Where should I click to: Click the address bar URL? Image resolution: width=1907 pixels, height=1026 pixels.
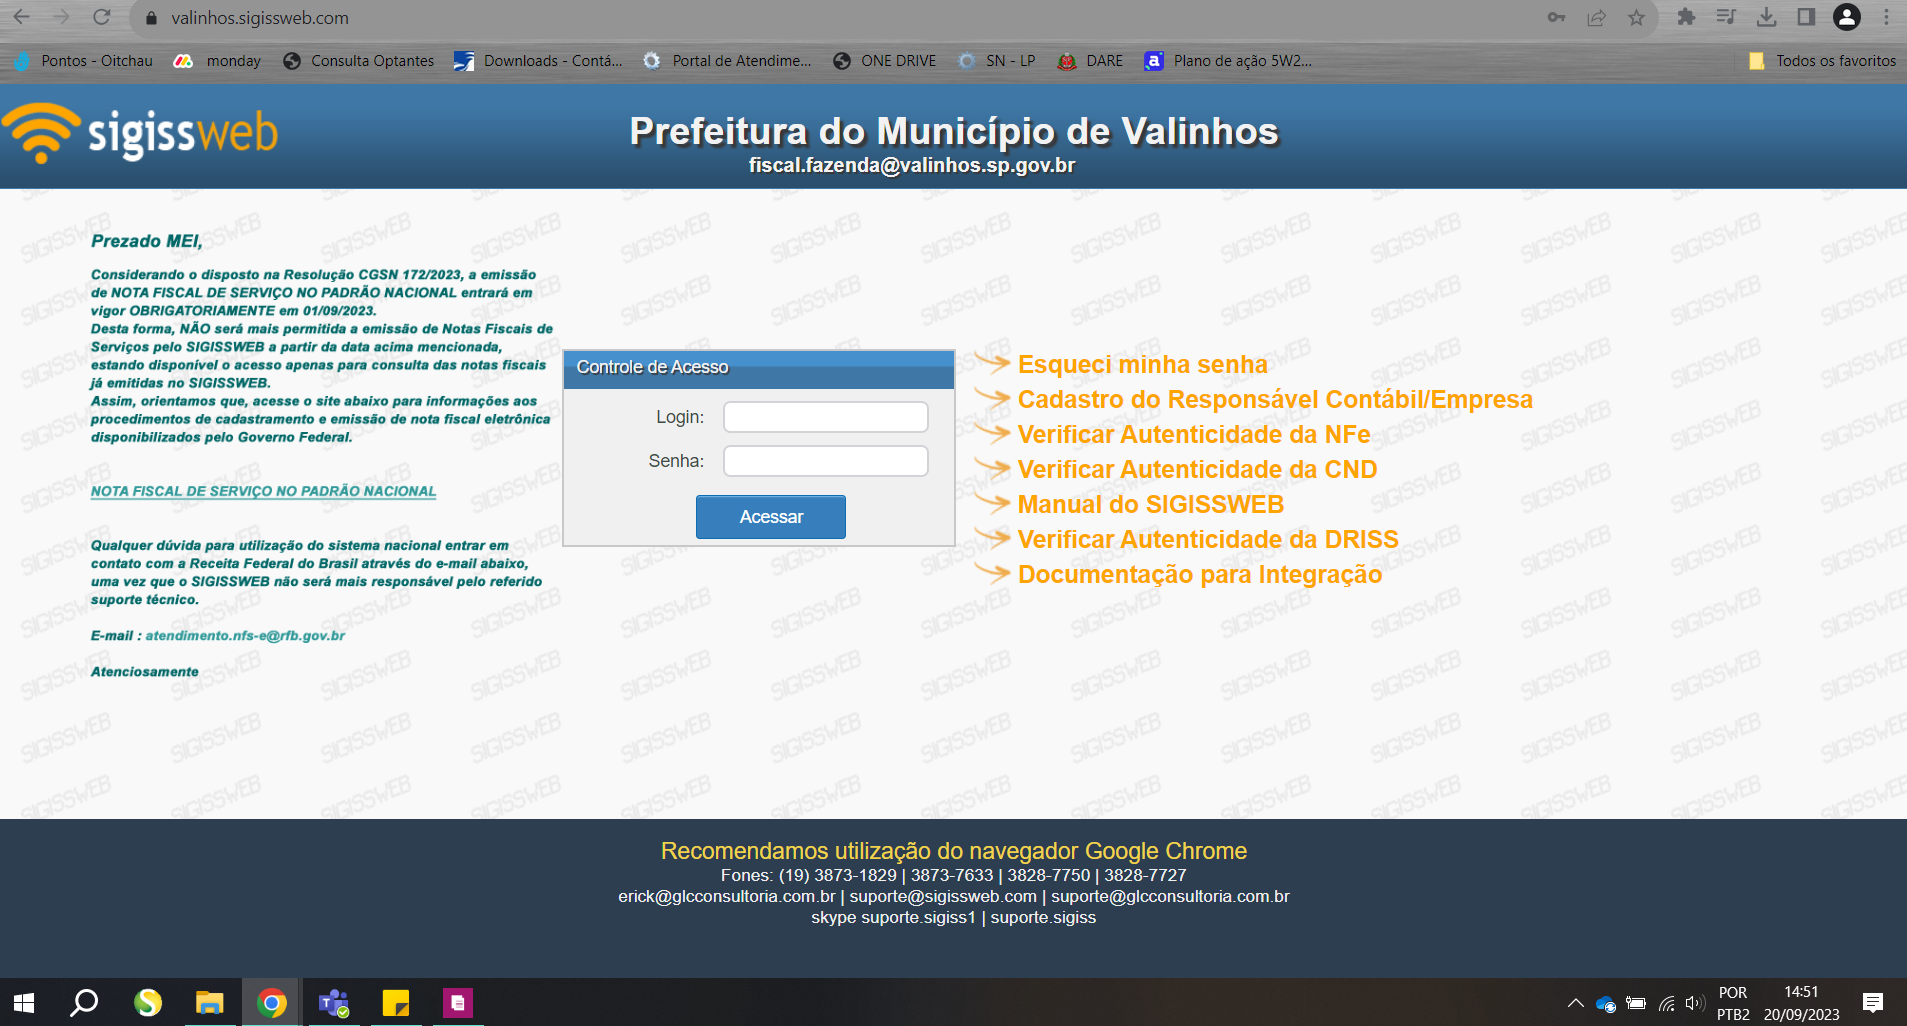(260, 18)
